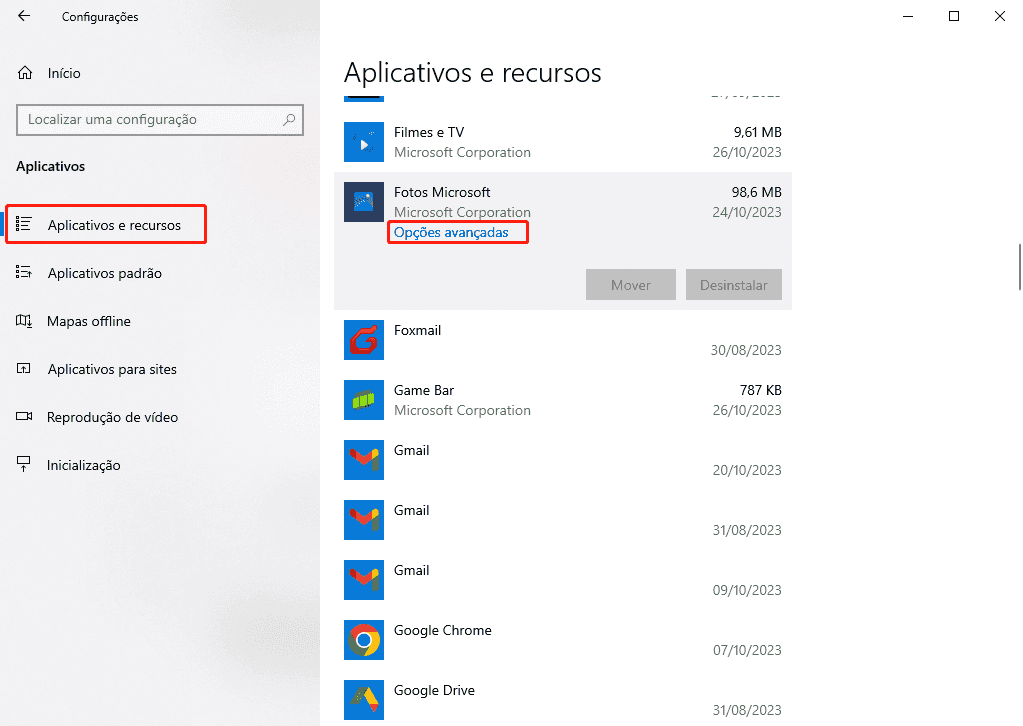Click the Filmes e TV app icon
The width and height of the screenshot is (1023, 726).
363,142
